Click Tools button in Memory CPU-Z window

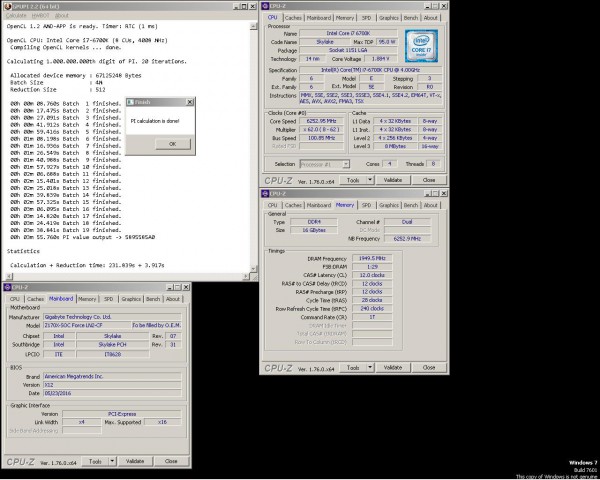tap(353, 367)
